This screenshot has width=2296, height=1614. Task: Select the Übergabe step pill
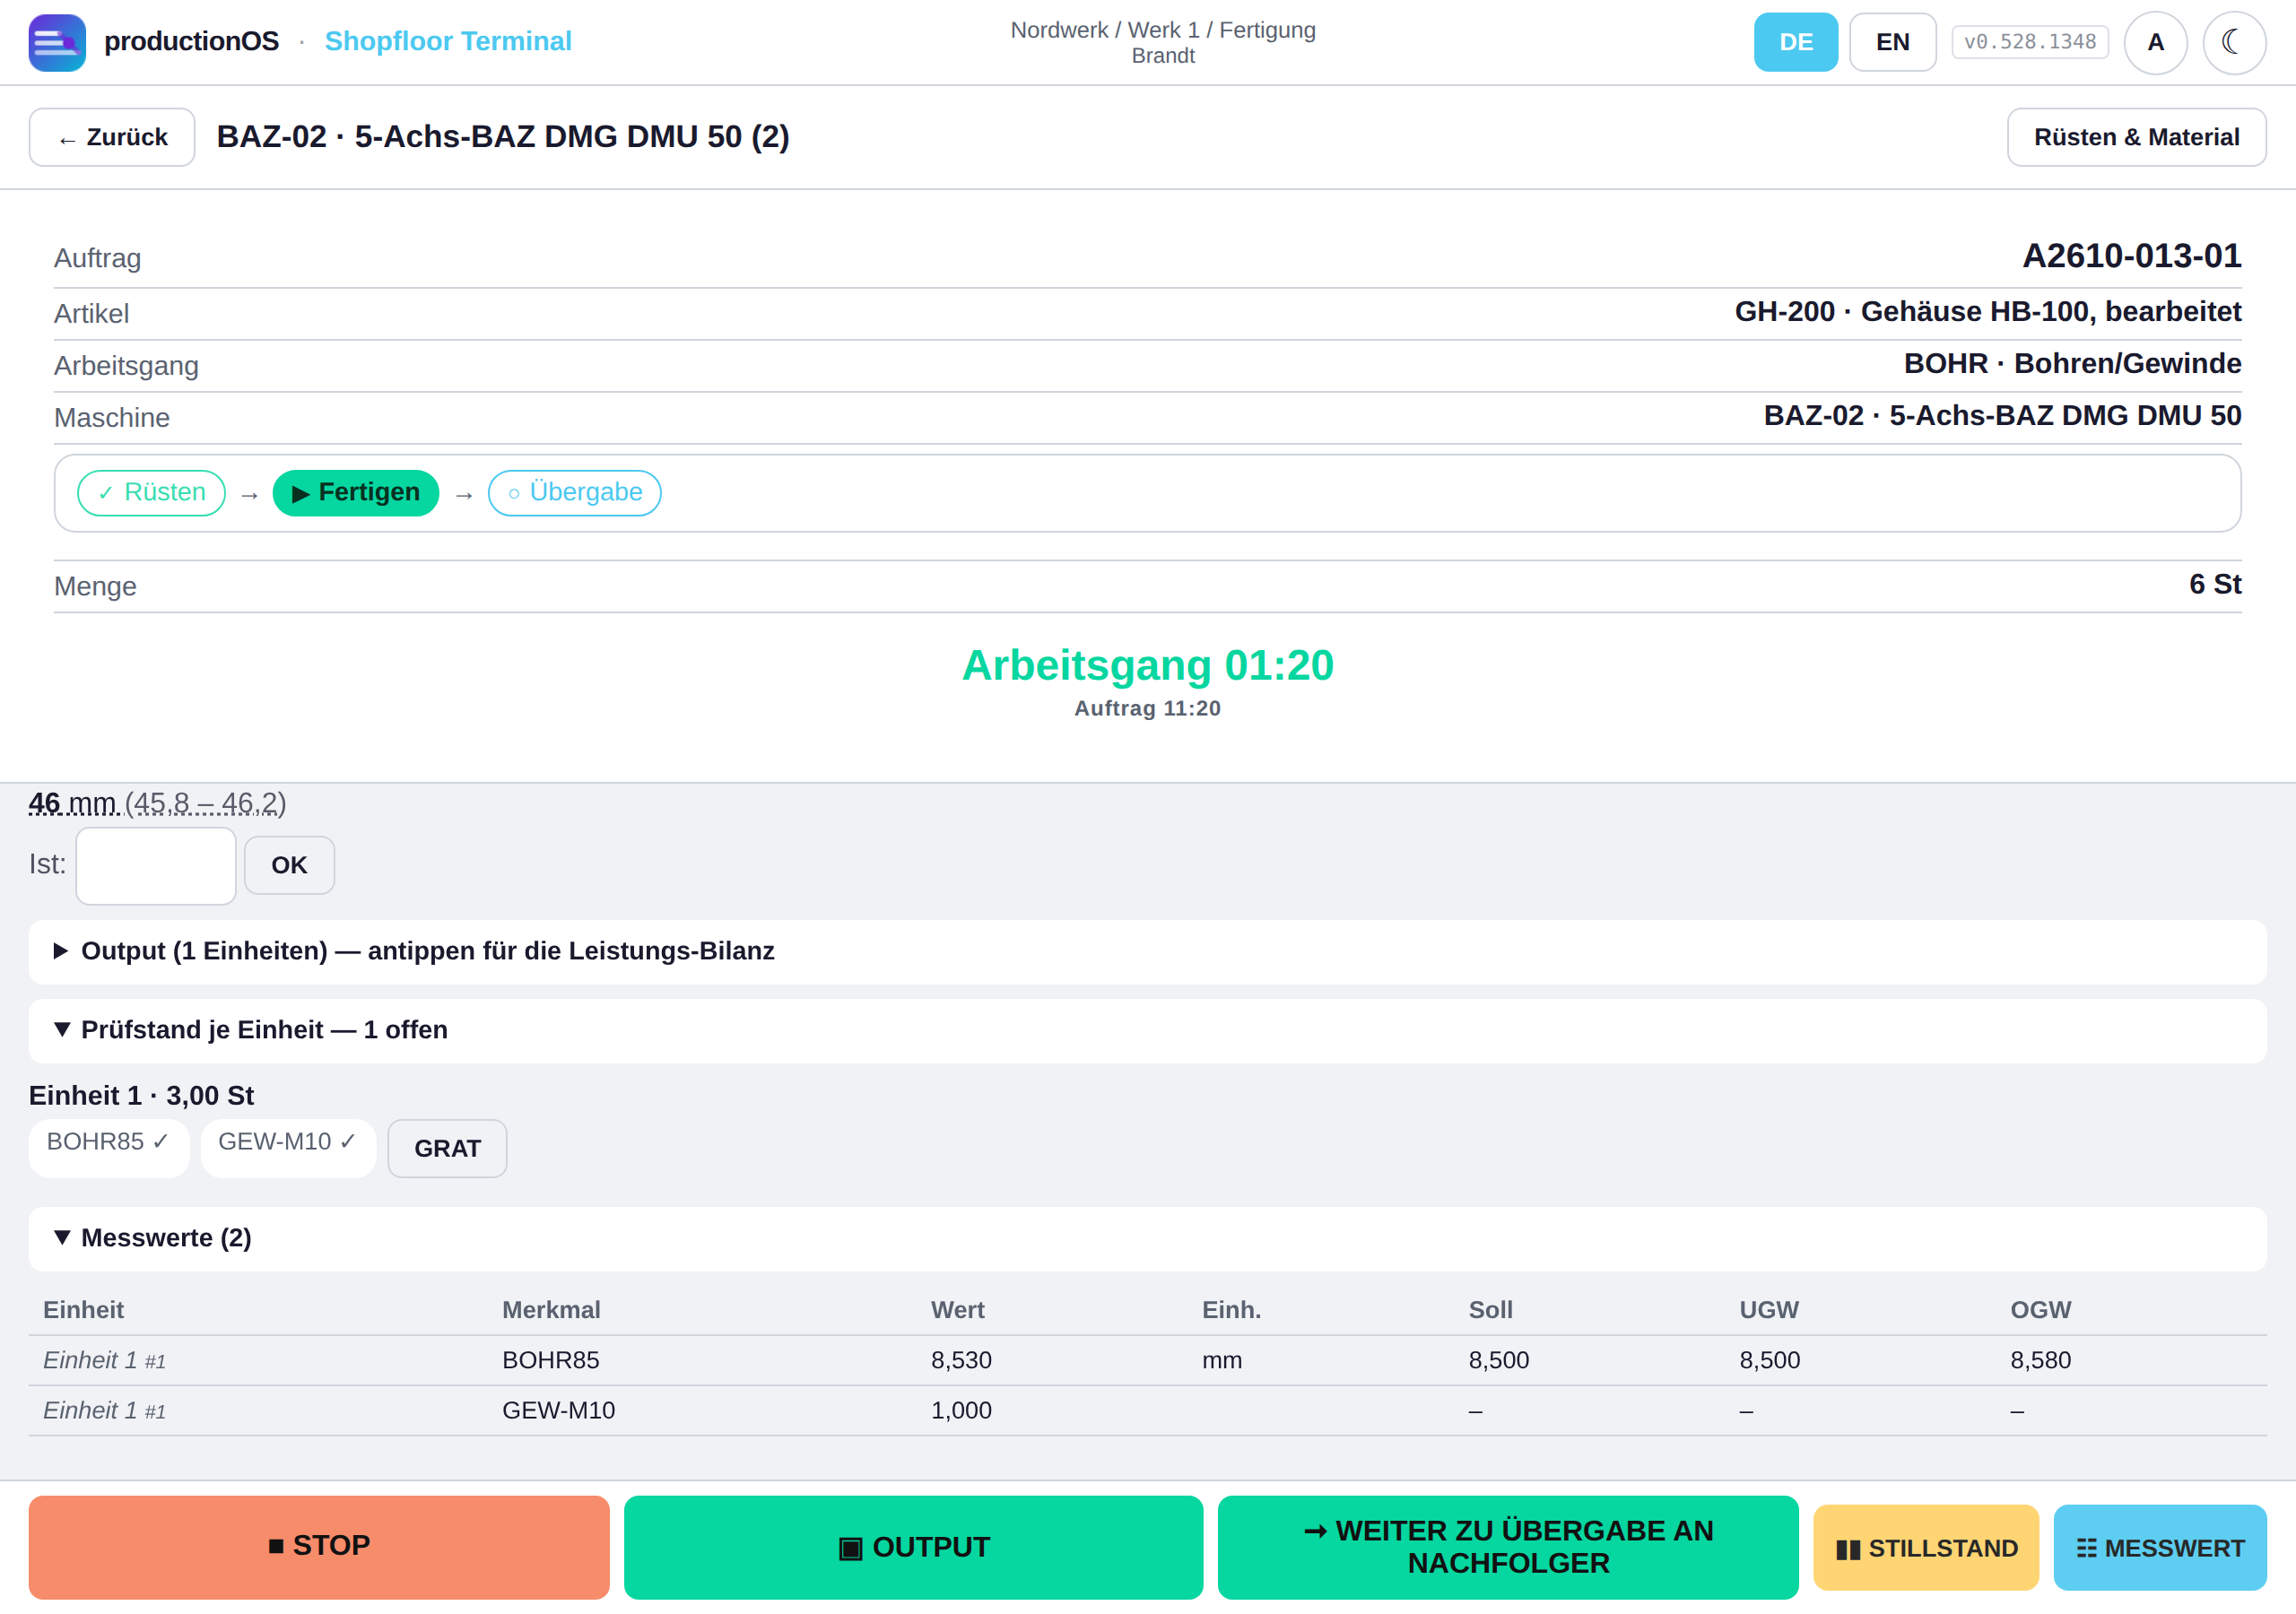click(x=575, y=493)
